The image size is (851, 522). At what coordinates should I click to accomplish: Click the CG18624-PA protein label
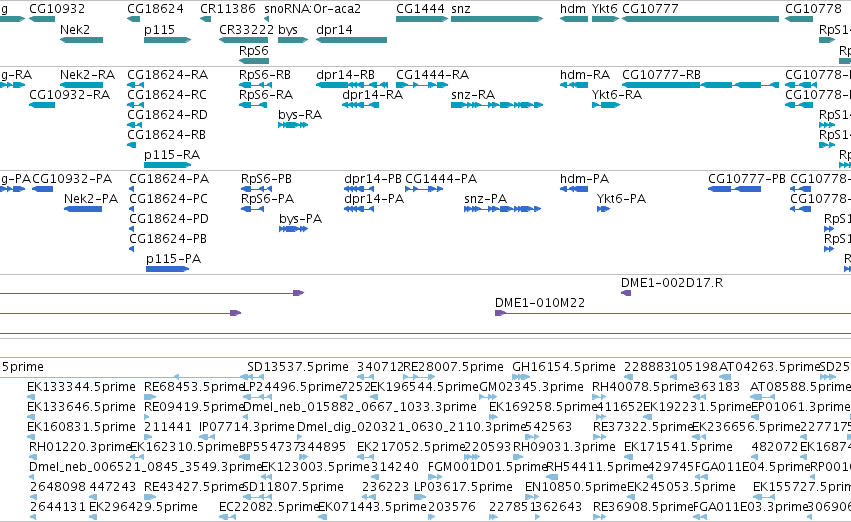169,179
